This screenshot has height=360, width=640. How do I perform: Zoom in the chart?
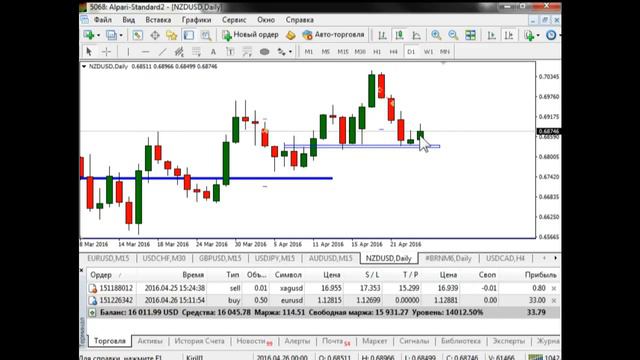pos(436,35)
